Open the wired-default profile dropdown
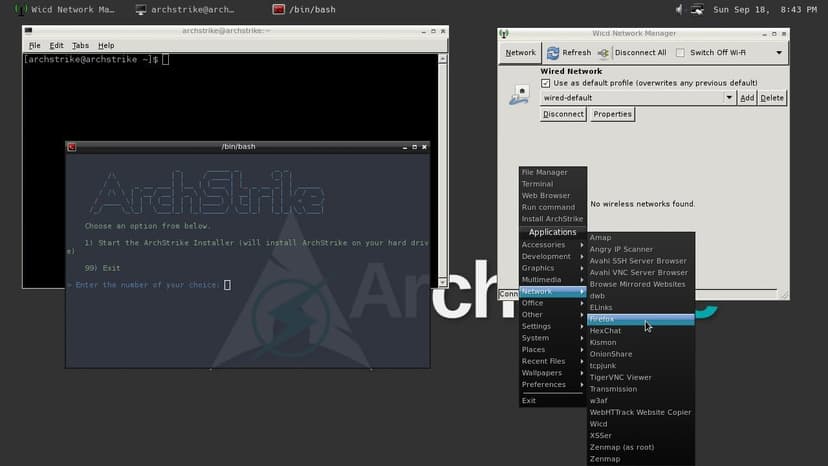Screen dimensions: 828x466 pyautogui.click(x=729, y=98)
